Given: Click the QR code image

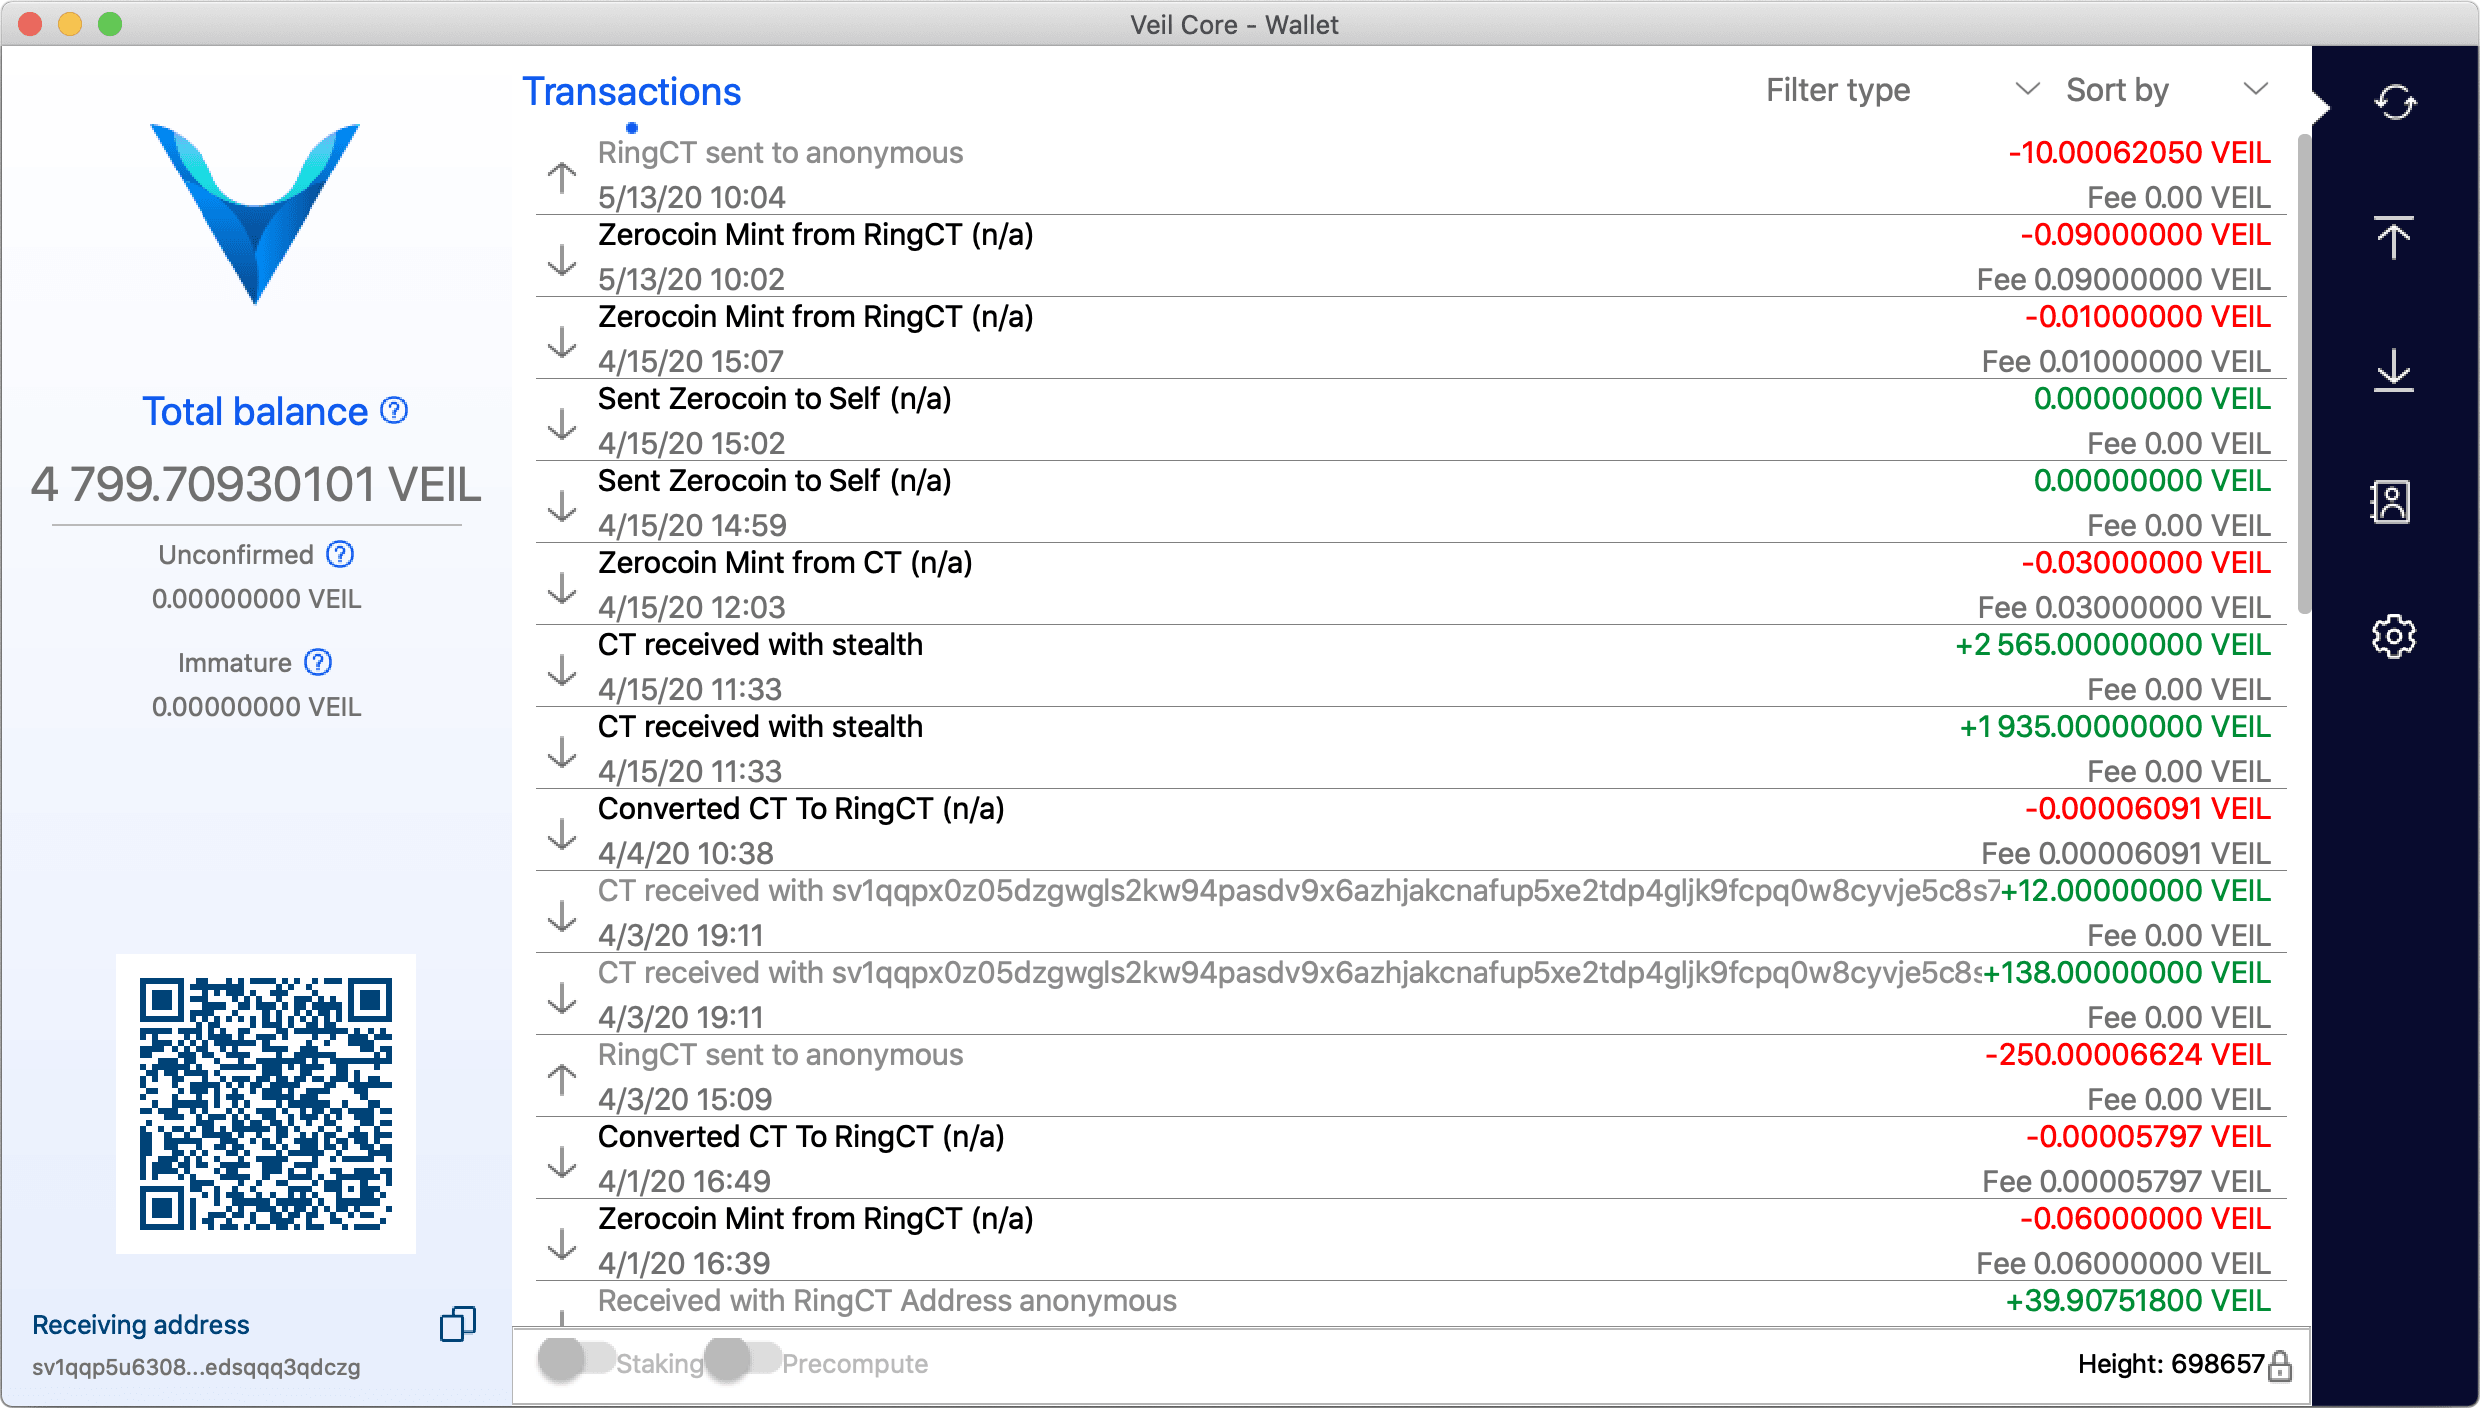Looking at the screenshot, I should [x=266, y=1103].
